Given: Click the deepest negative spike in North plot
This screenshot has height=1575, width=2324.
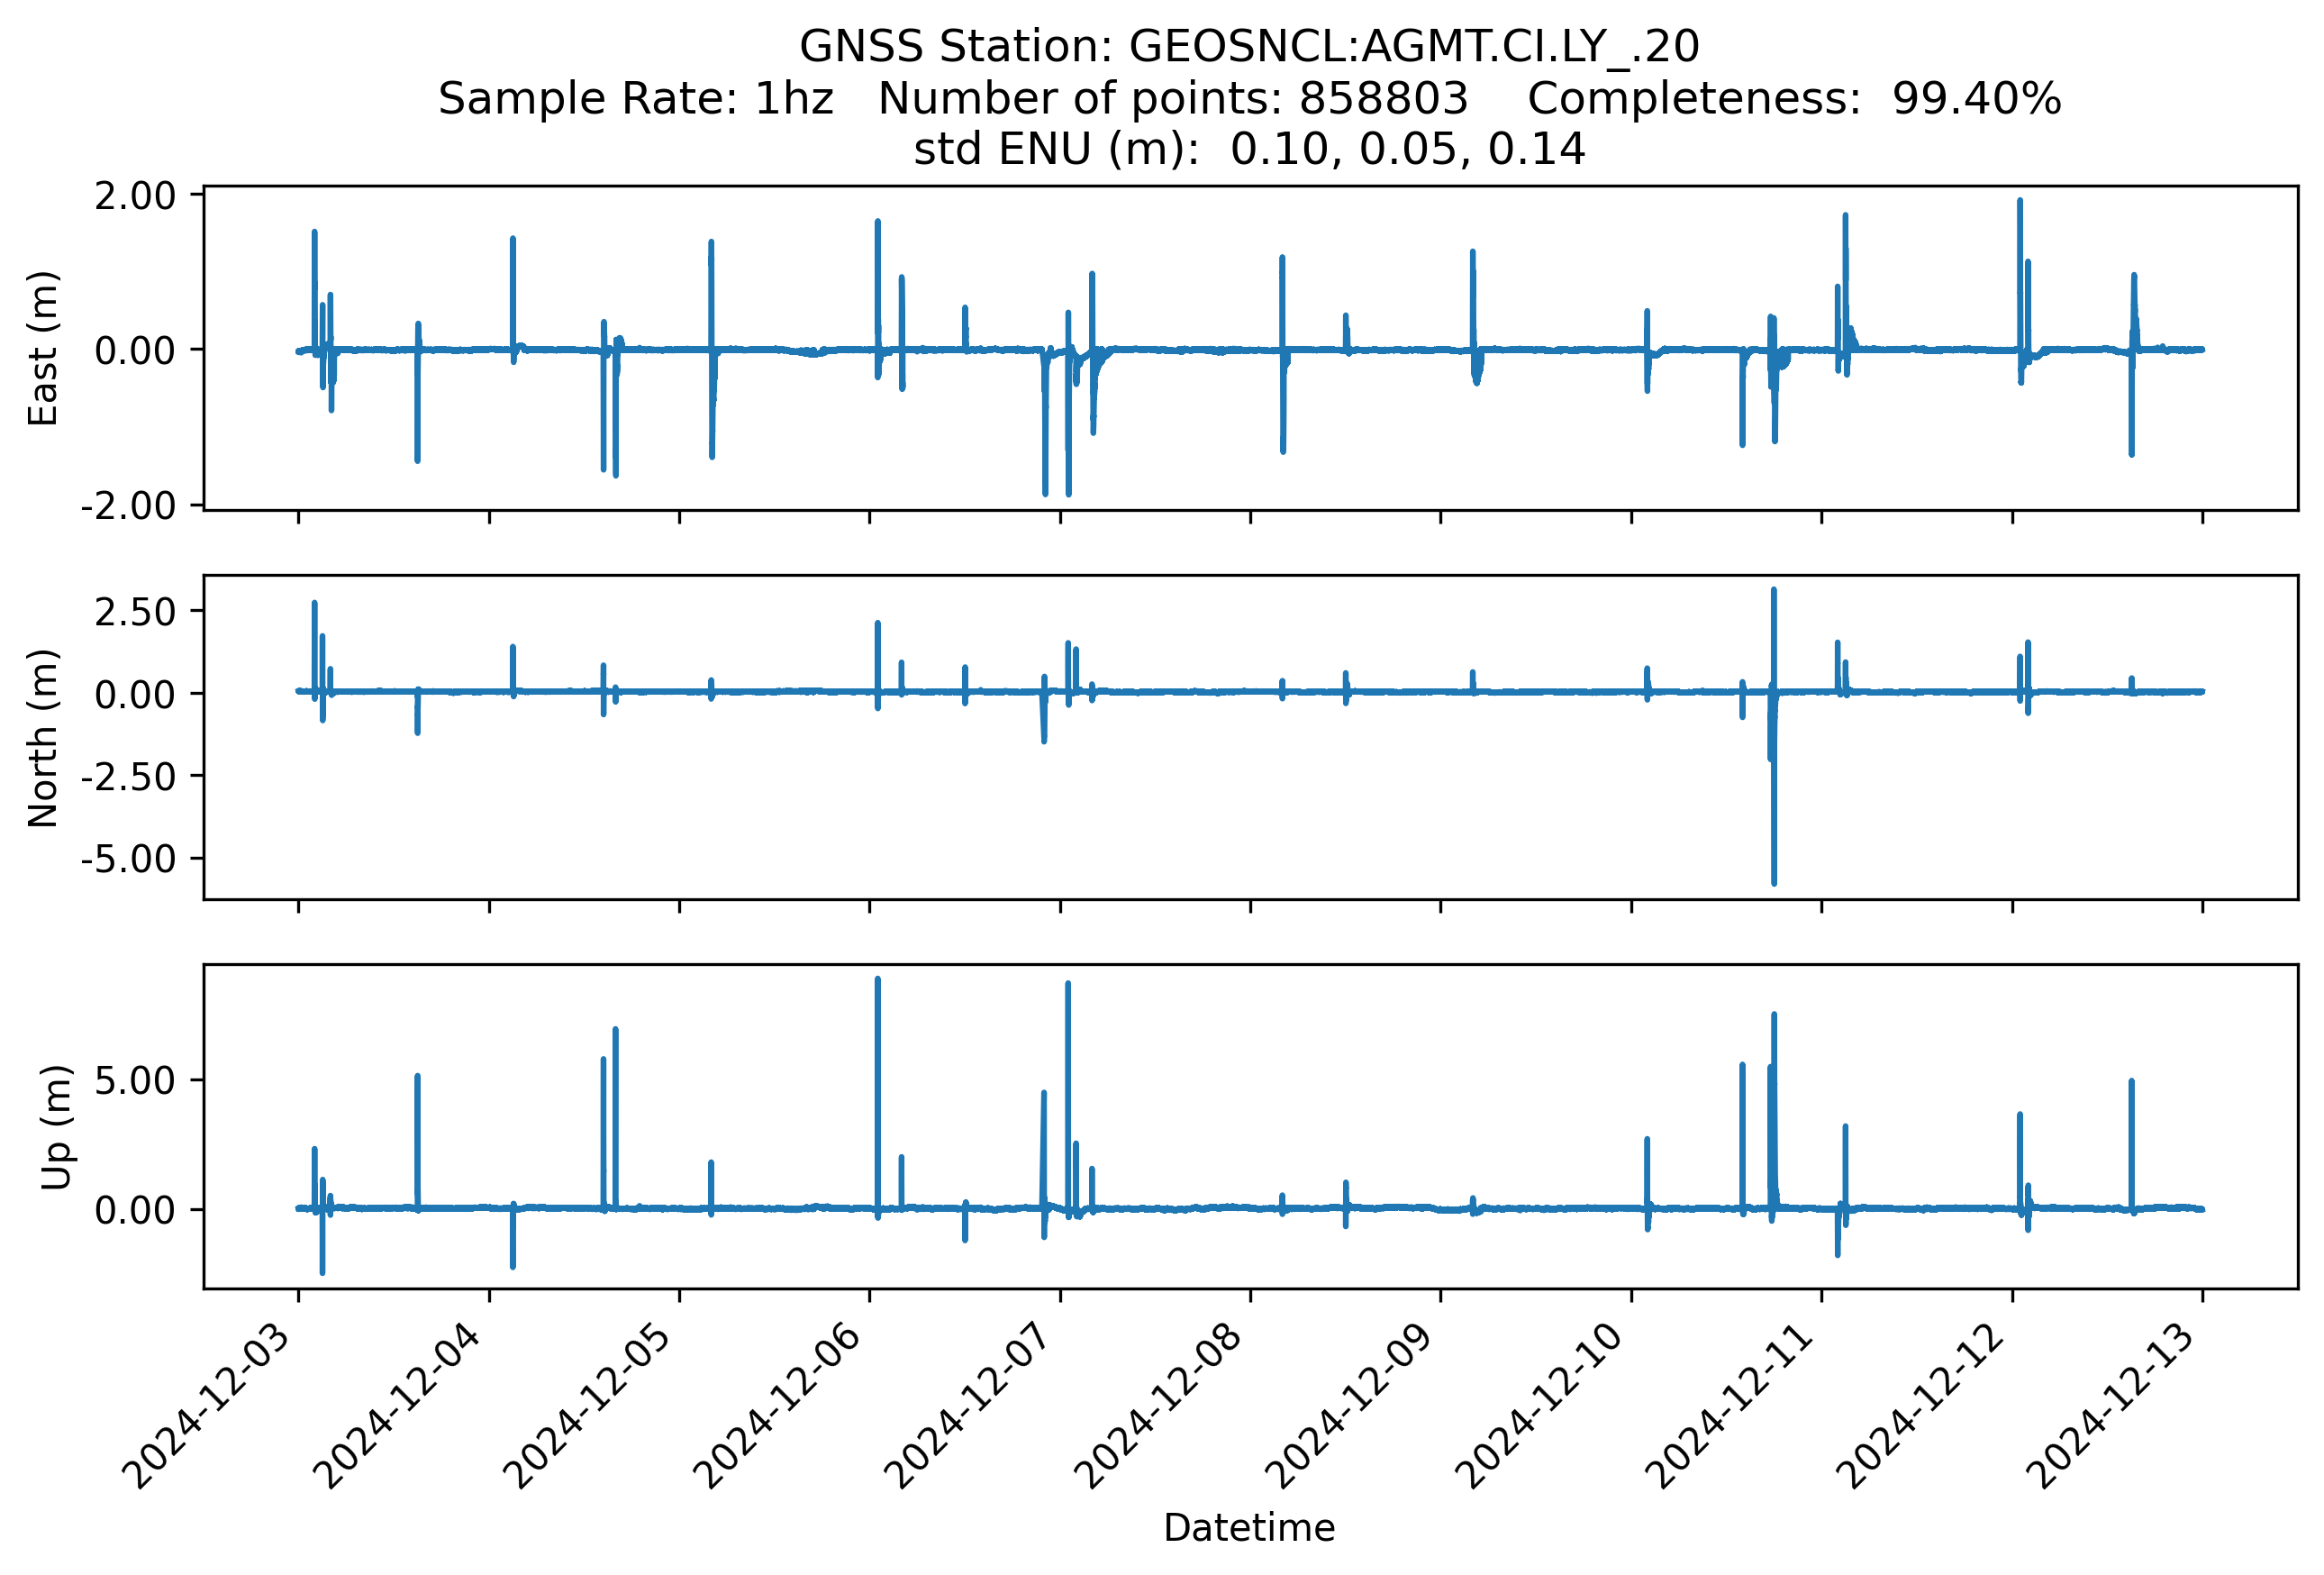Looking at the screenshot, I should (1774, 875).
